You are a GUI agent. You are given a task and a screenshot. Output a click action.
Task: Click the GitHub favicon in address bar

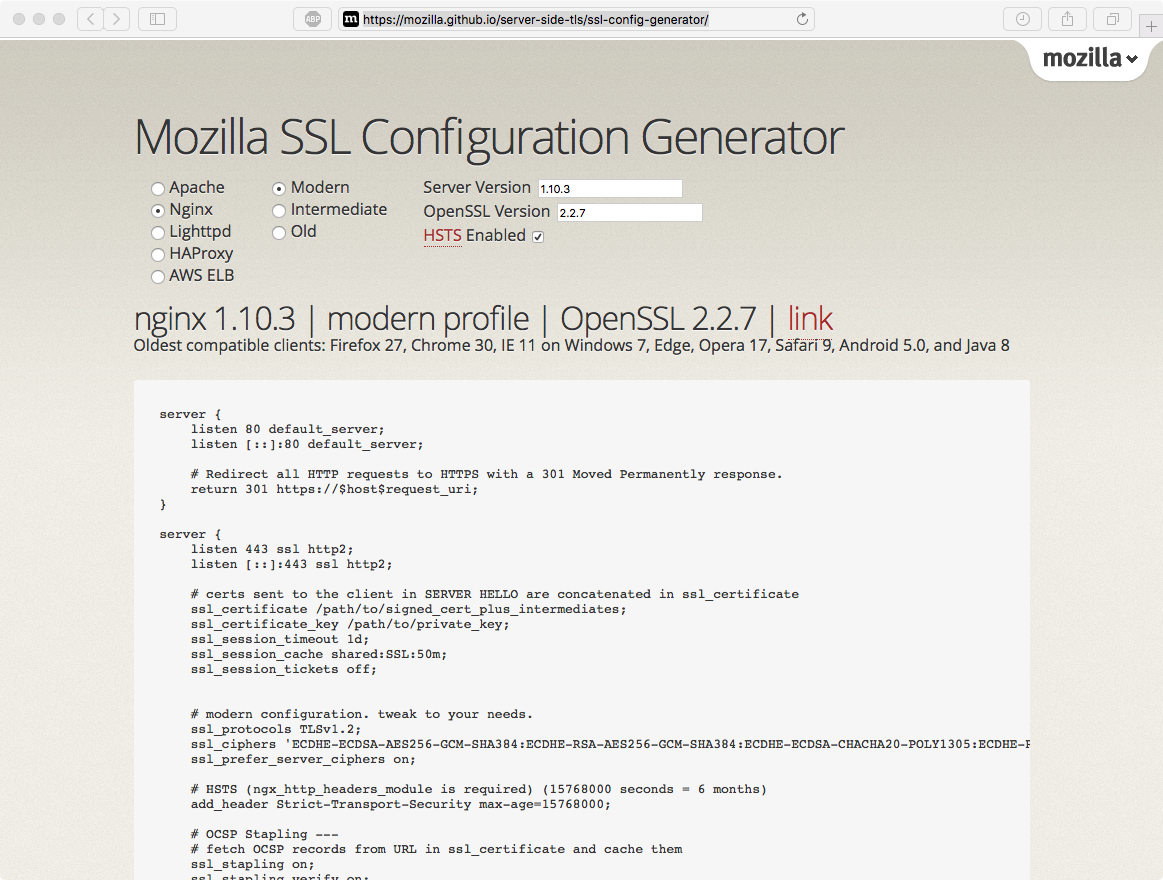(x=351, y=18)
